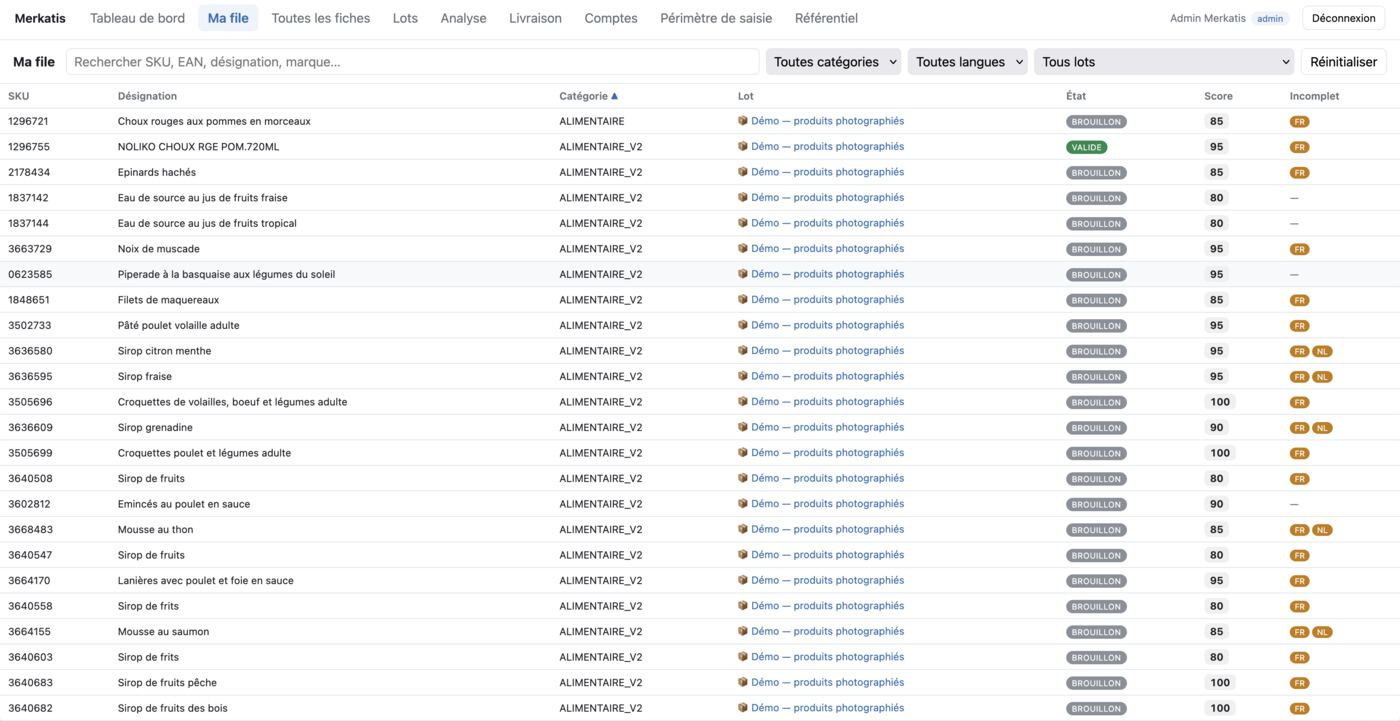Click the package icon for Epinards hachés
This screenshot has height=721, width=1400.
(743, 172)
